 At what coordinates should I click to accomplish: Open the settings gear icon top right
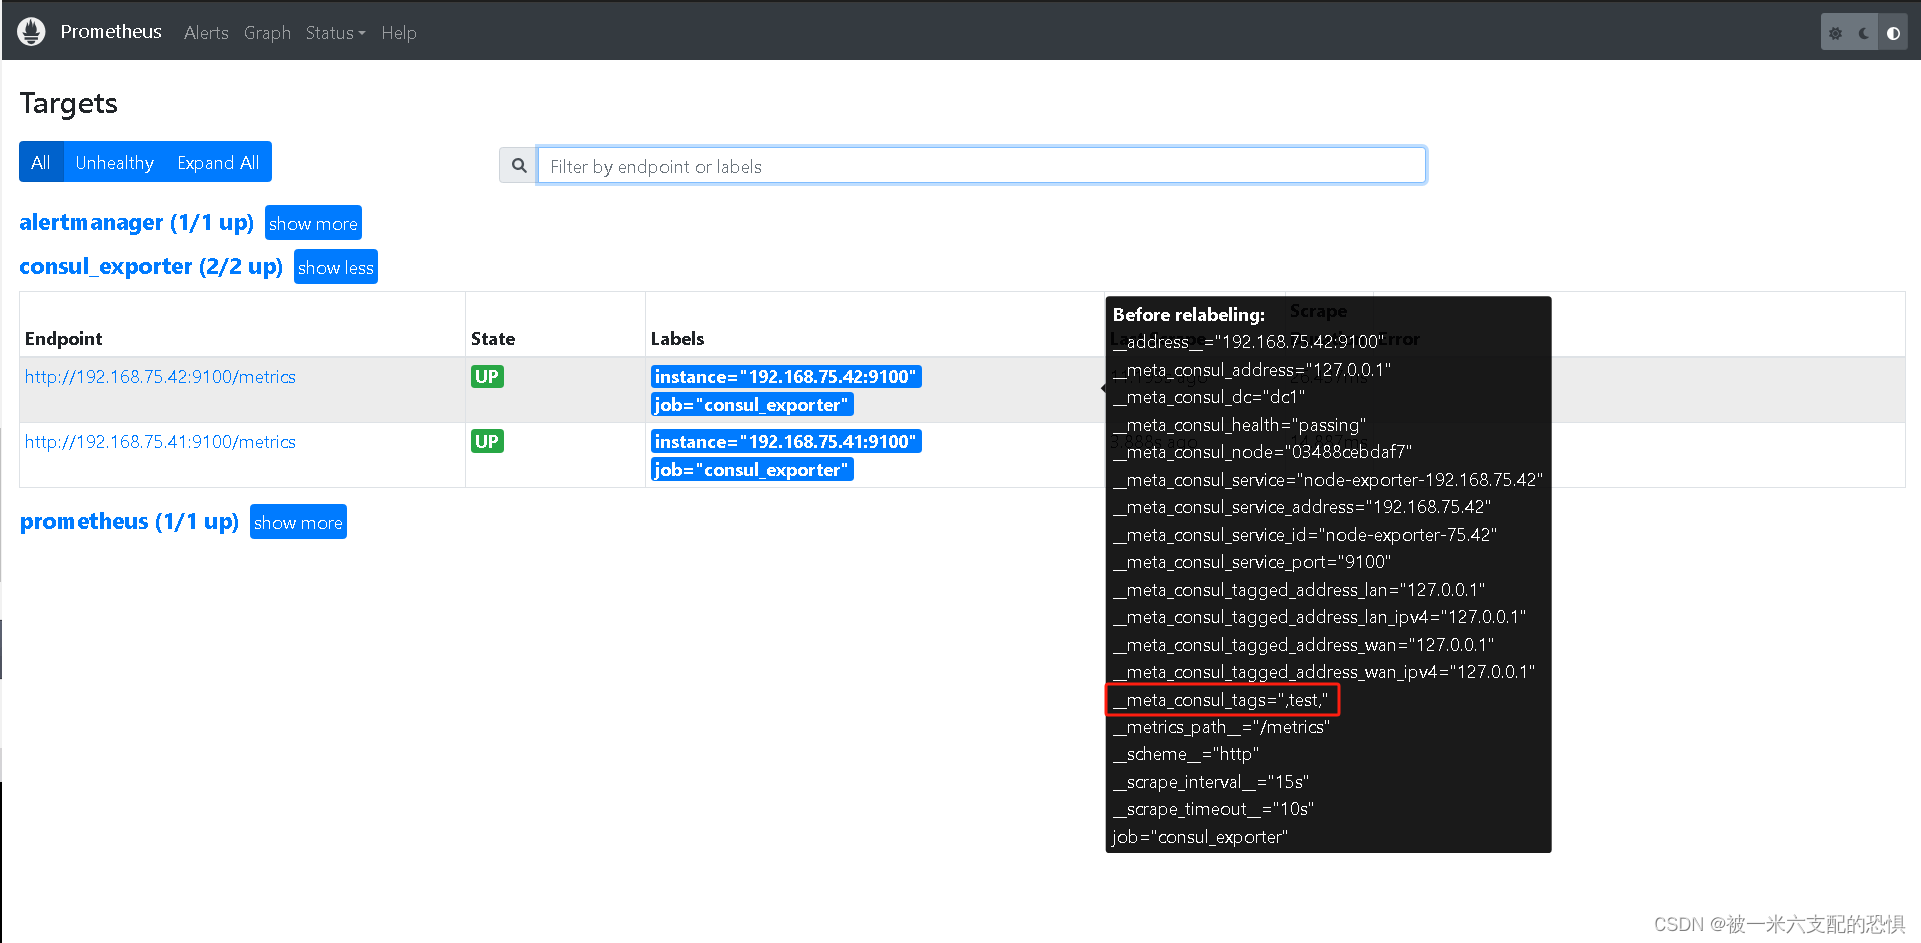[x=1835, y=31]
